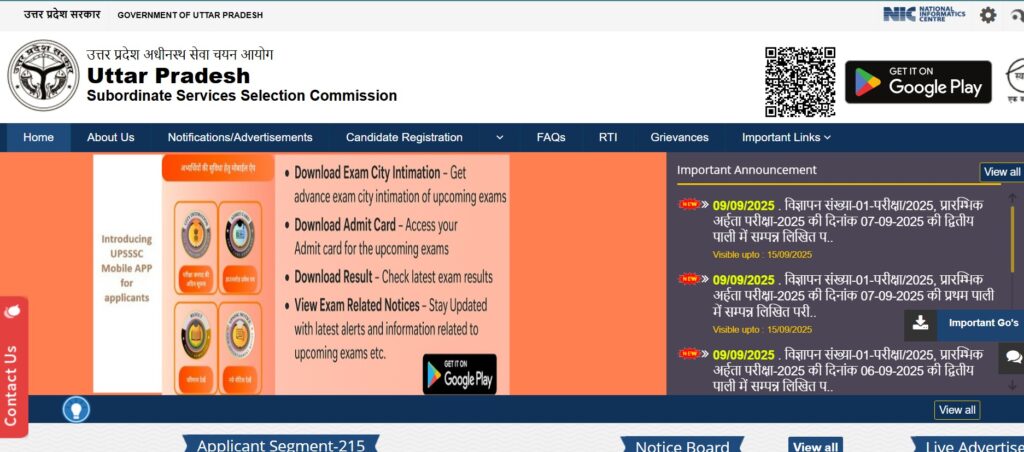Select the FAQs menu item
Screen dimensions: 1024x452
(551, 138)
